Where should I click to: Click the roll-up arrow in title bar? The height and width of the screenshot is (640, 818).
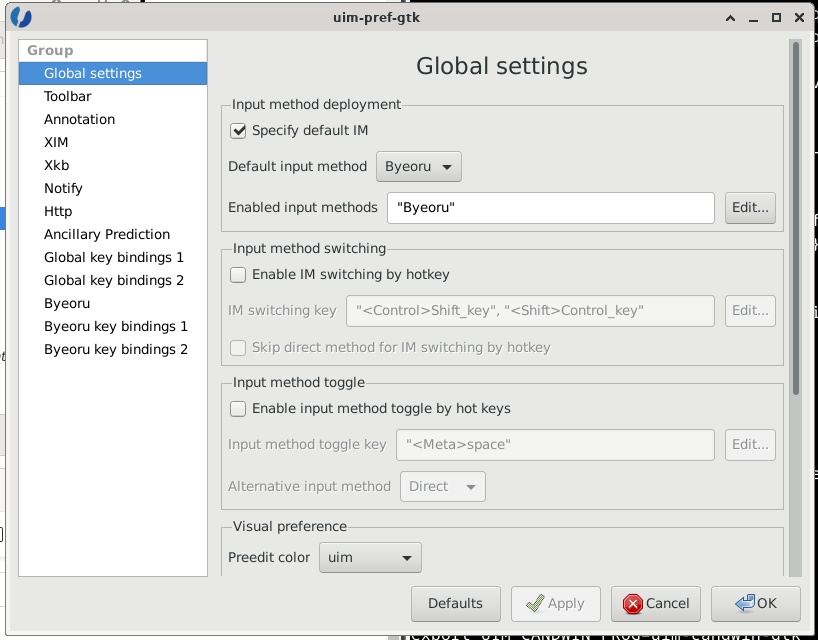point(730,18)
